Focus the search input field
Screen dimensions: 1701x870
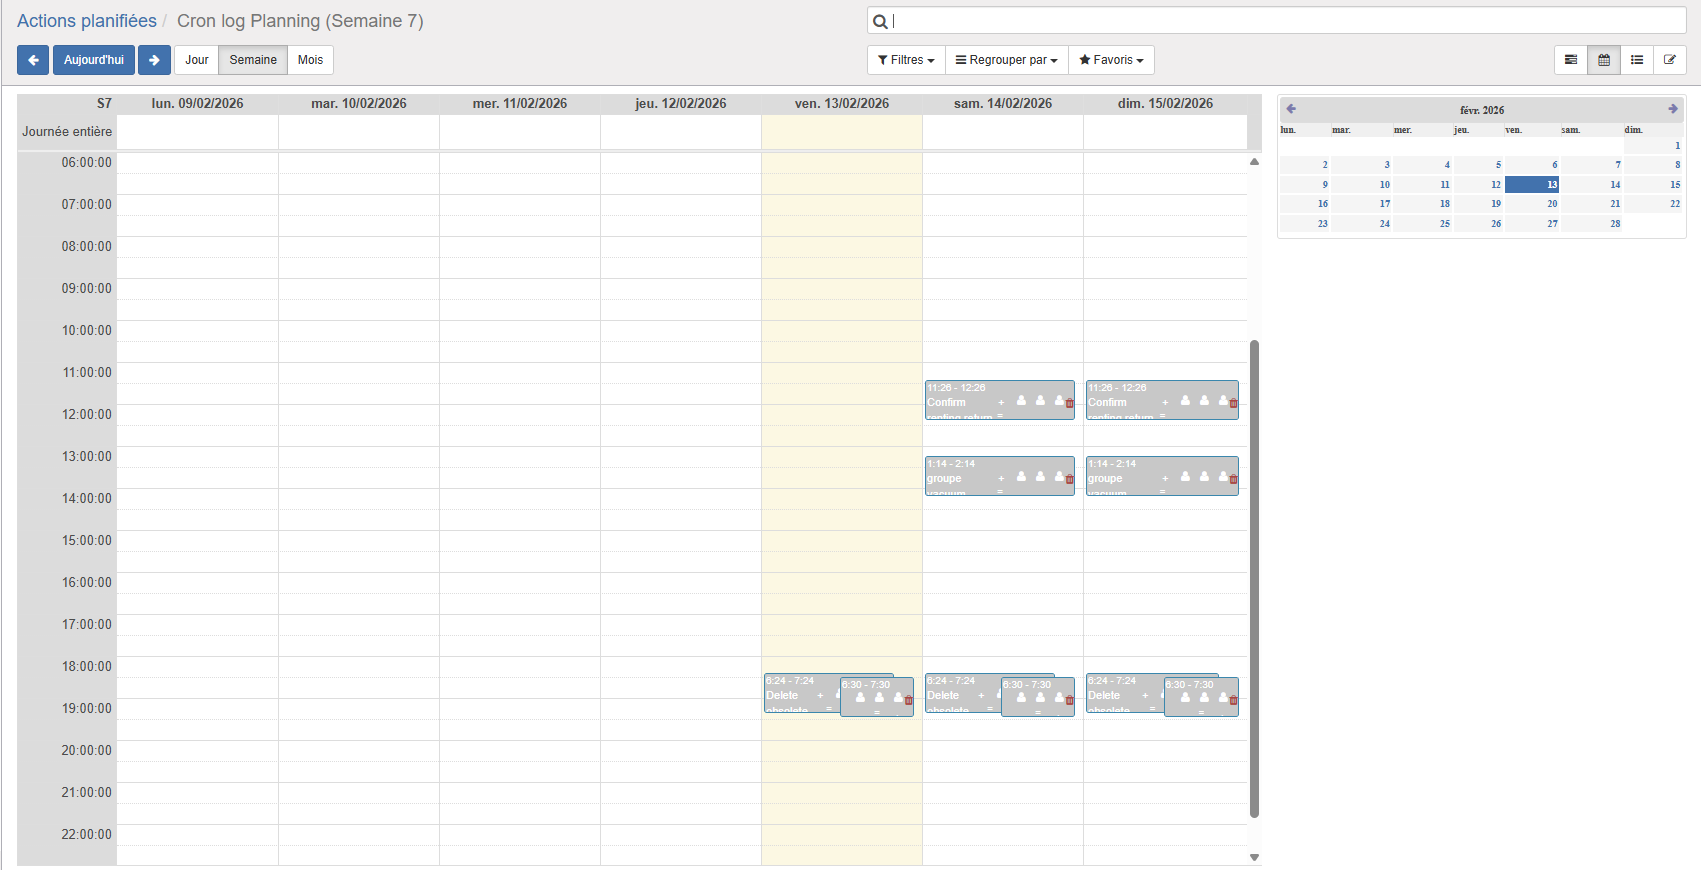(1280, 21)
